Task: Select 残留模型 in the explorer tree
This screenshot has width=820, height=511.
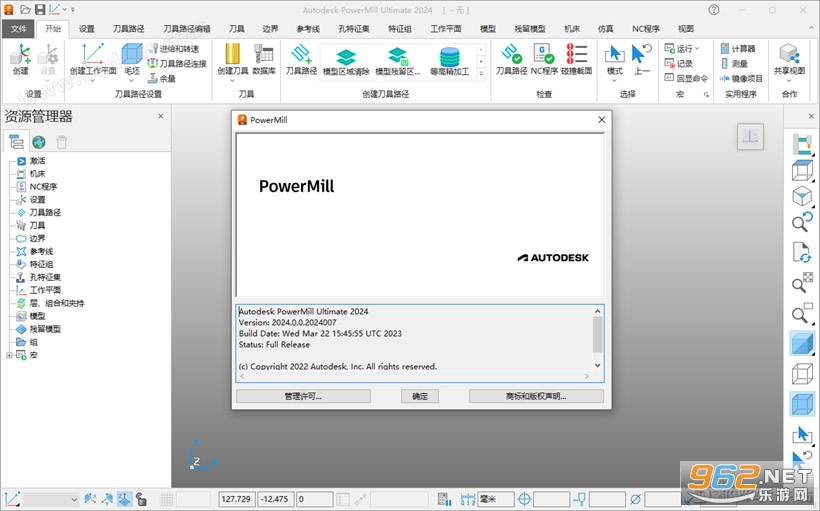Action: (45, 329)
